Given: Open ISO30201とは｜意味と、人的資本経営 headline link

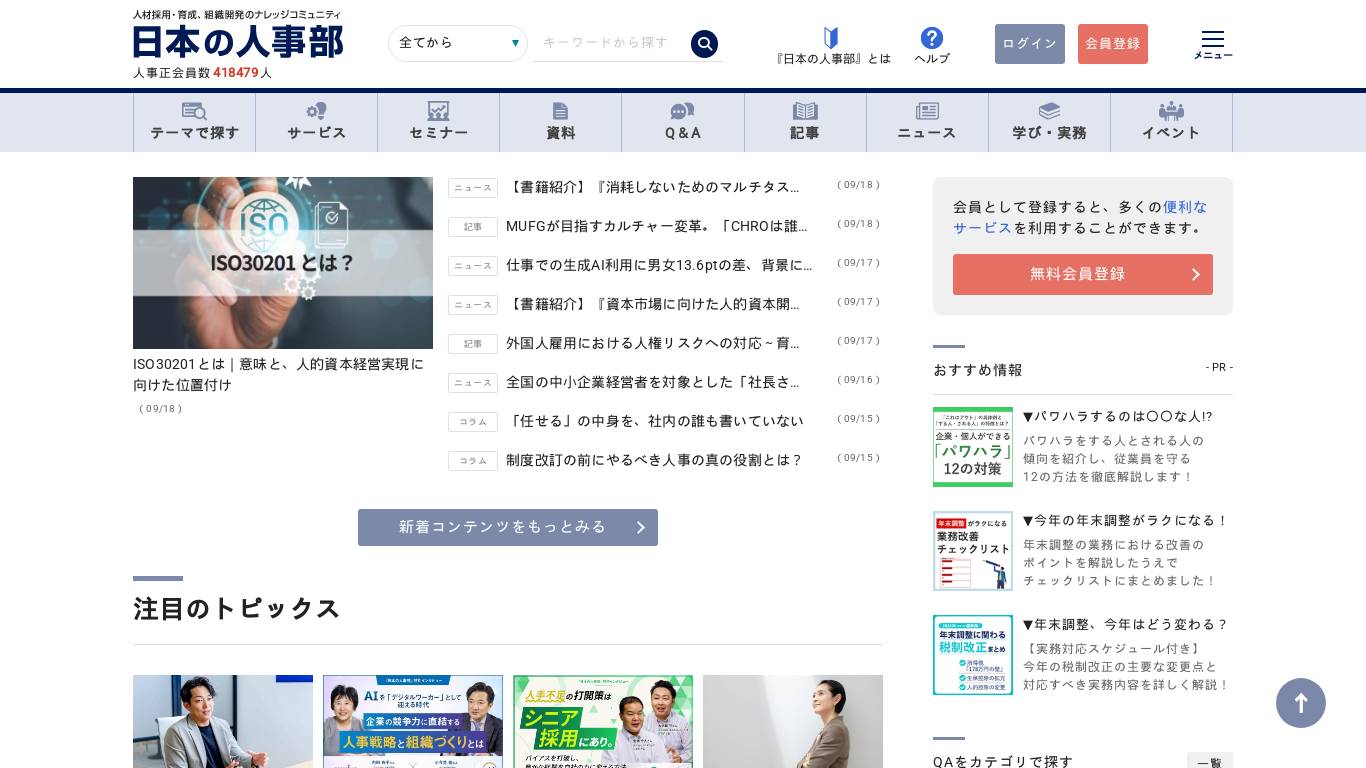Looking at the screenshot, I should [278, 374].
